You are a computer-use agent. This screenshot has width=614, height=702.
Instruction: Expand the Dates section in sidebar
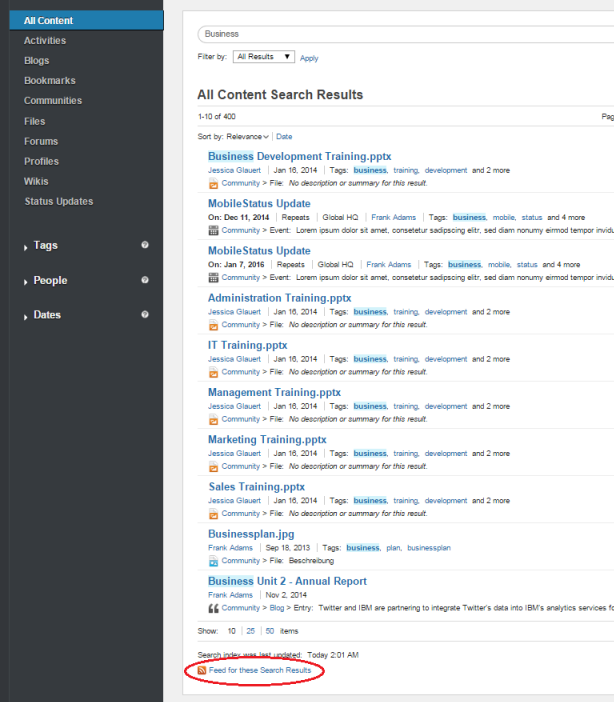[x=47, y=315]
